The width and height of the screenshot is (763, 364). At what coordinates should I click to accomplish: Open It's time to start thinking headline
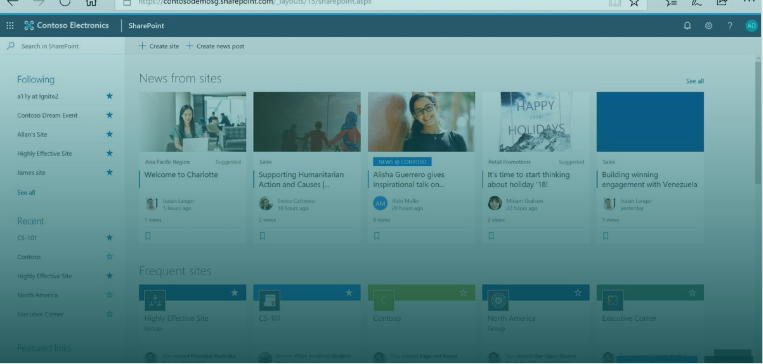(528, 180)
